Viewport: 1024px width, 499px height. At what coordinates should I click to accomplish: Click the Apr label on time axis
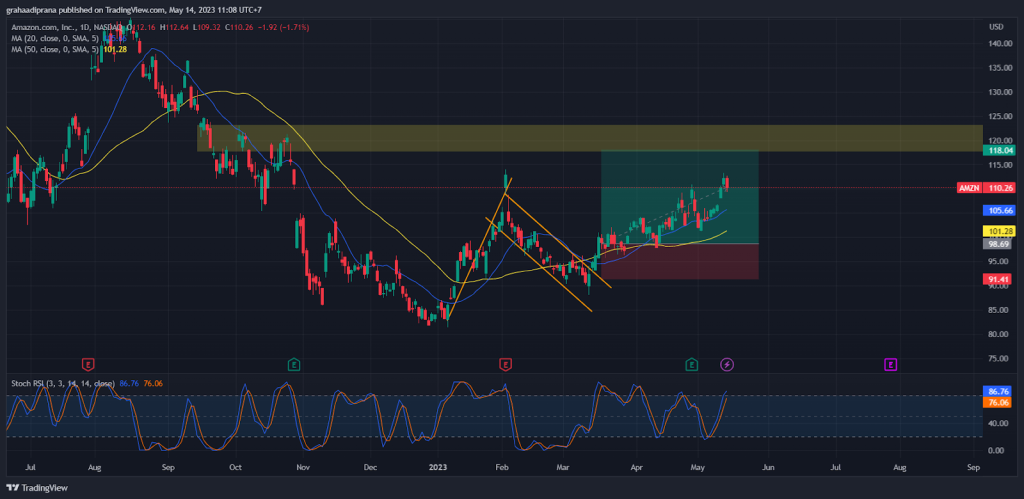(635, 468)
